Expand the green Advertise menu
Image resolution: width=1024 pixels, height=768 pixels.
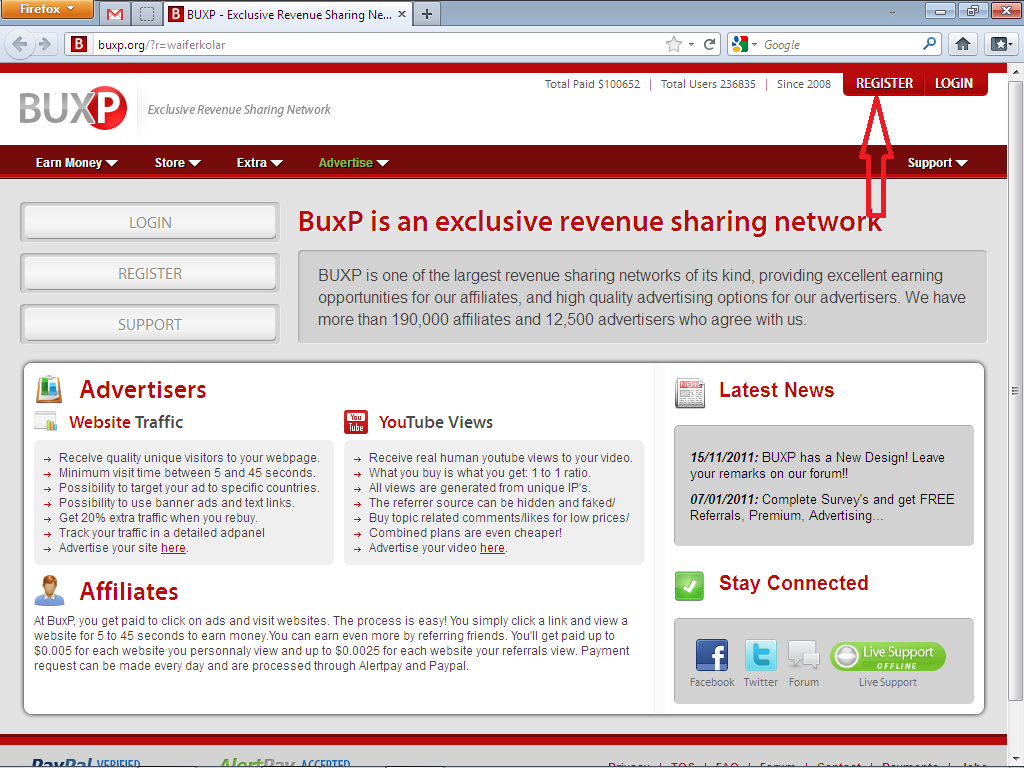353,163
